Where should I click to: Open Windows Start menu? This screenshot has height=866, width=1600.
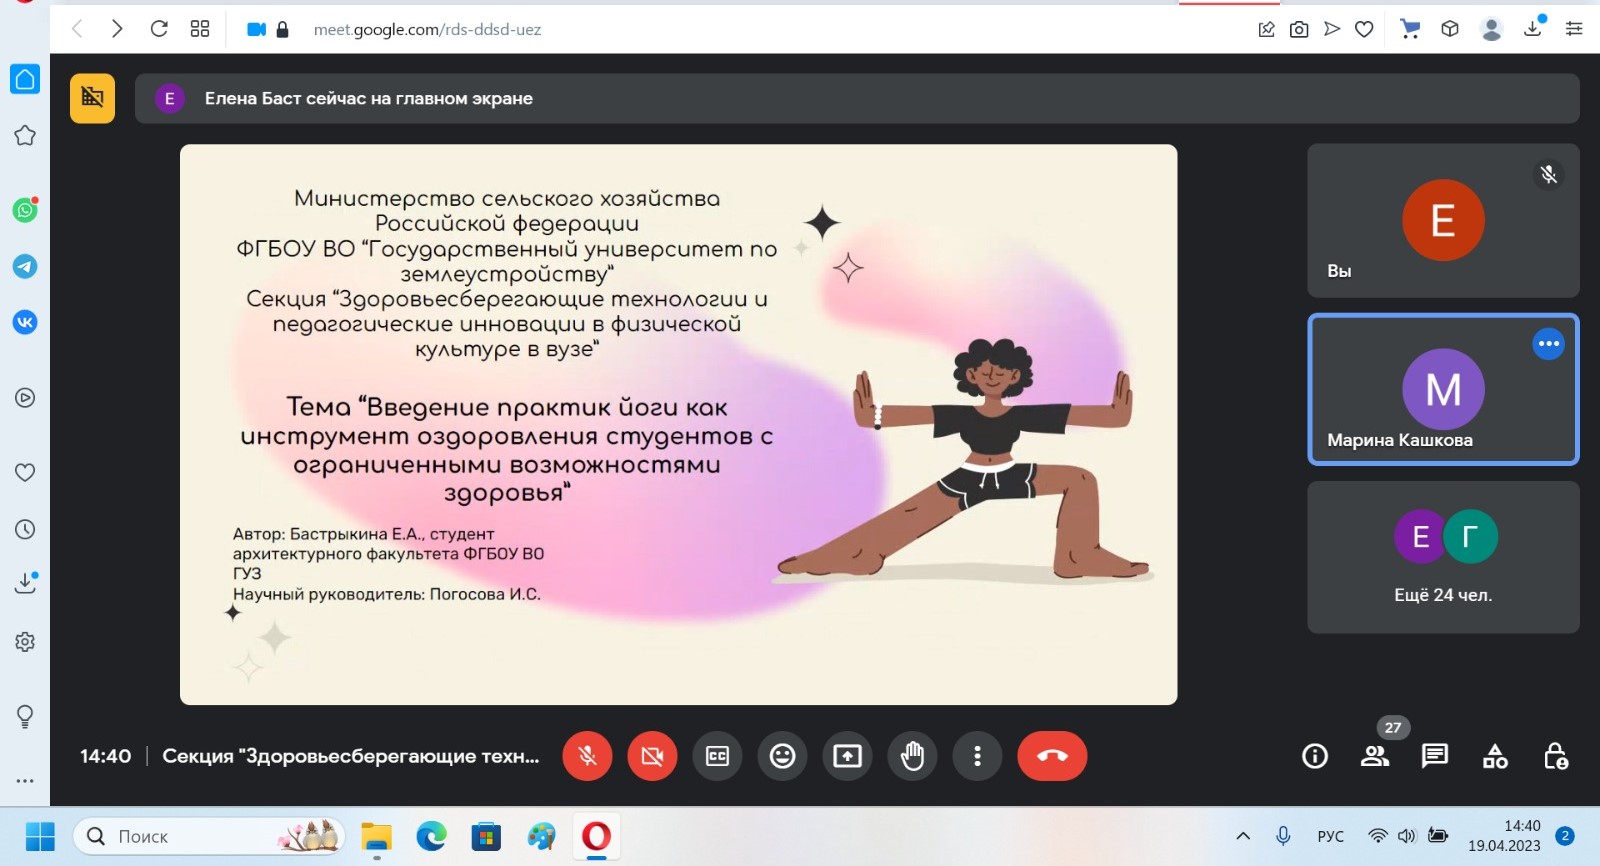(40, 836)
